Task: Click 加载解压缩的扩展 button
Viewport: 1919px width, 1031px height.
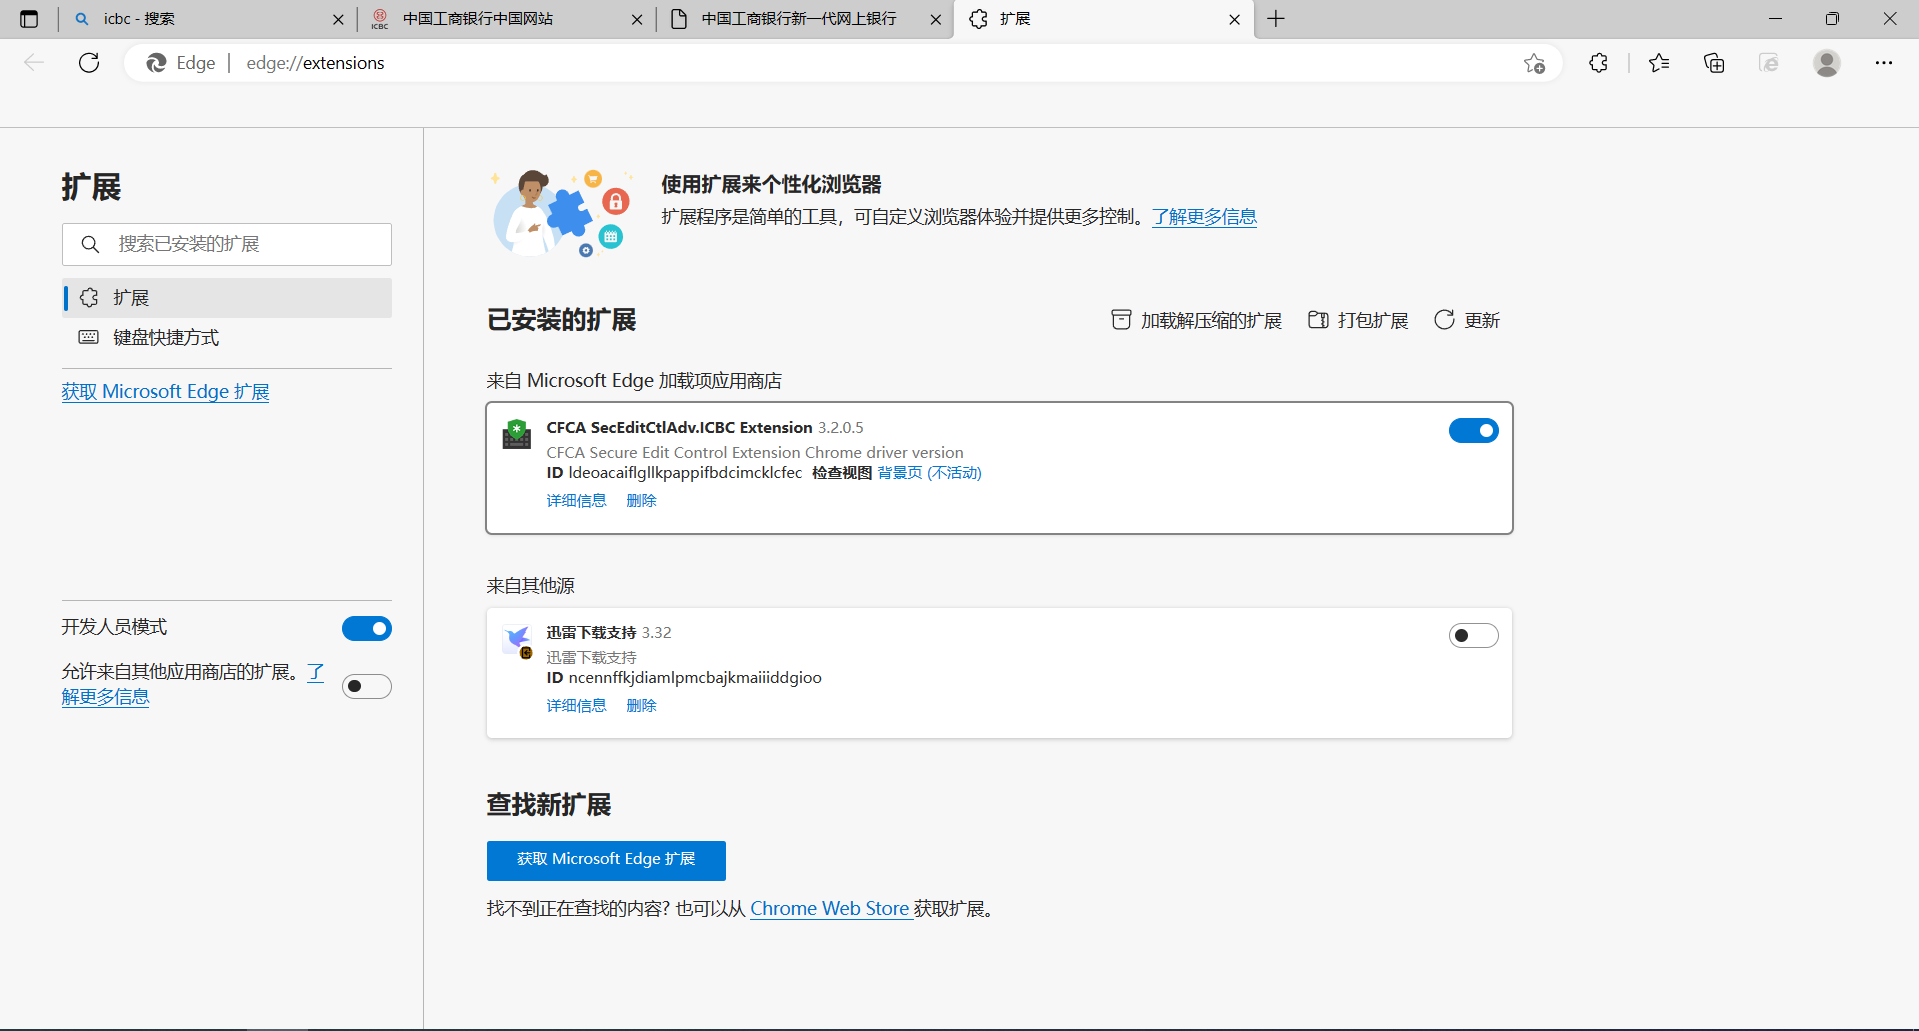Action: pos(1196,320)
